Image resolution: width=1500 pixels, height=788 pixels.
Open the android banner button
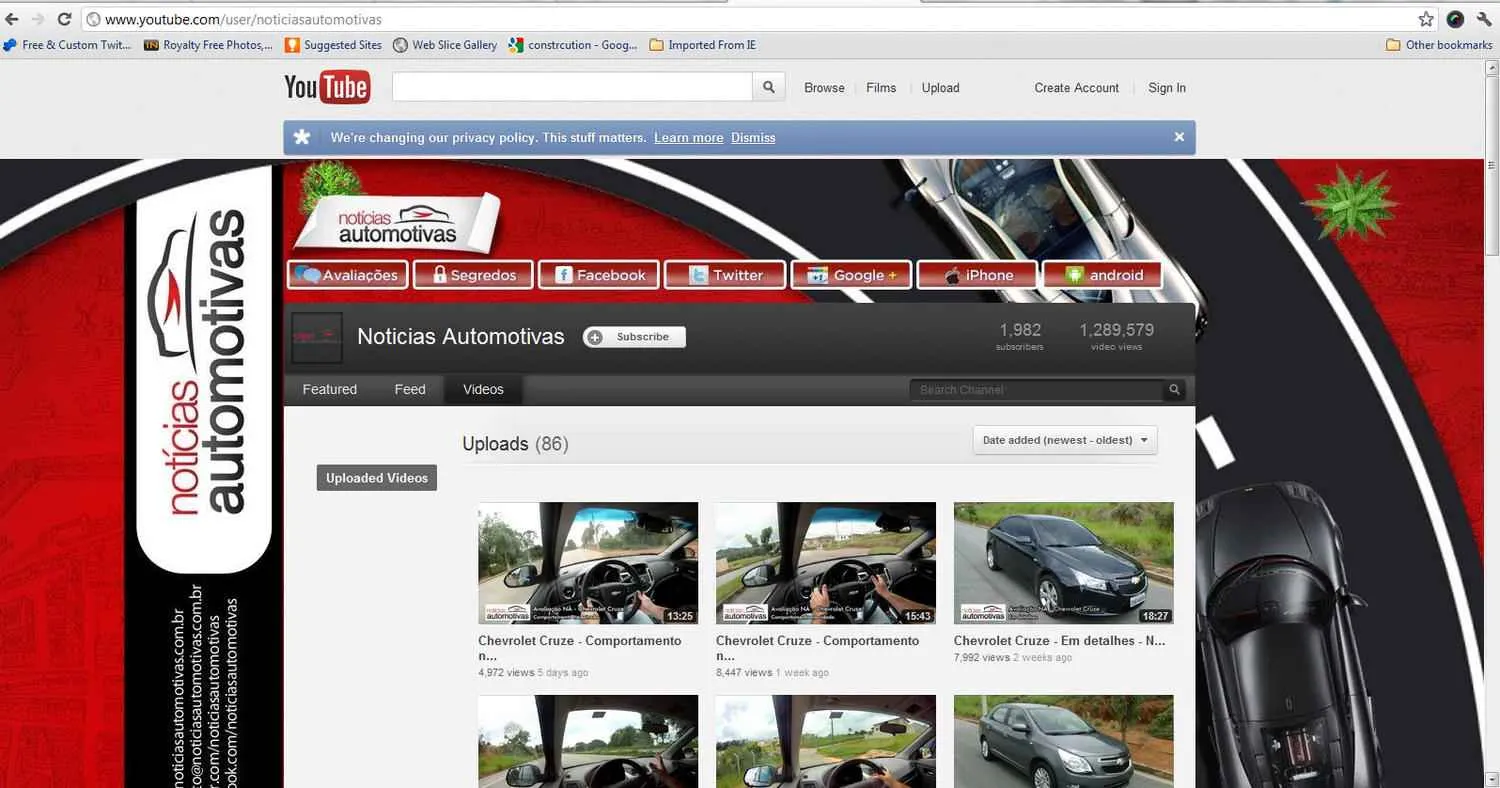click(1102, 275)
